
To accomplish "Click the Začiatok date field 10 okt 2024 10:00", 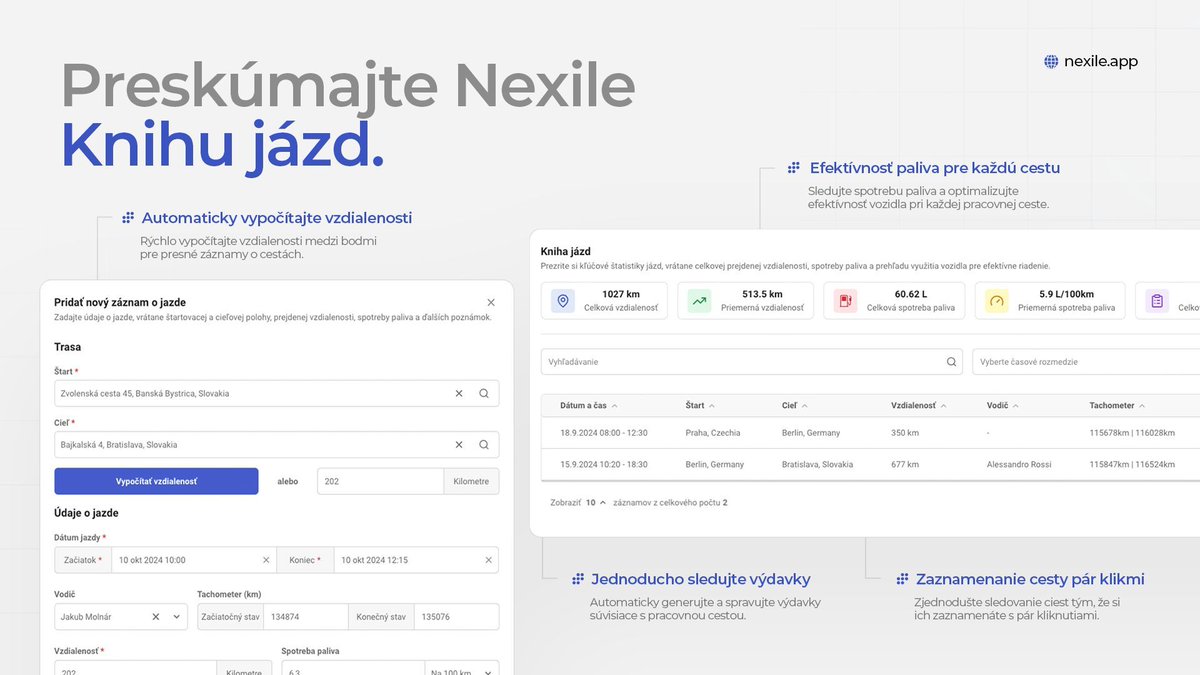I will coord(194,560).
